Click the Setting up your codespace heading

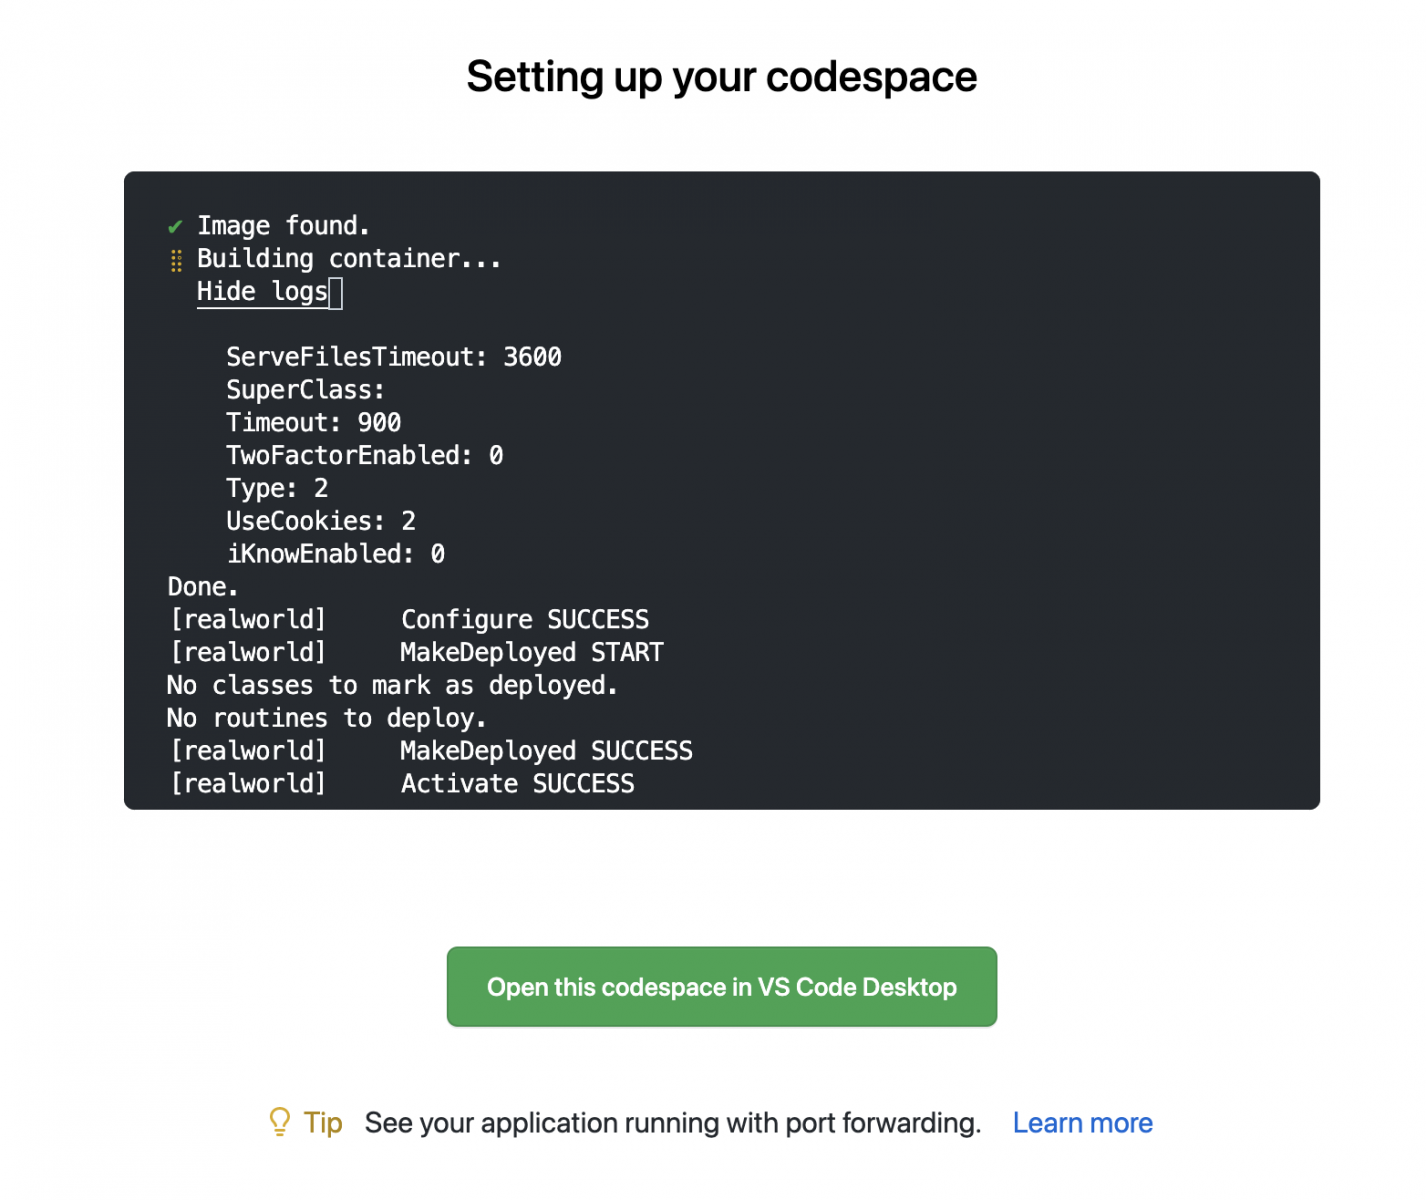(x=721, y=77)
